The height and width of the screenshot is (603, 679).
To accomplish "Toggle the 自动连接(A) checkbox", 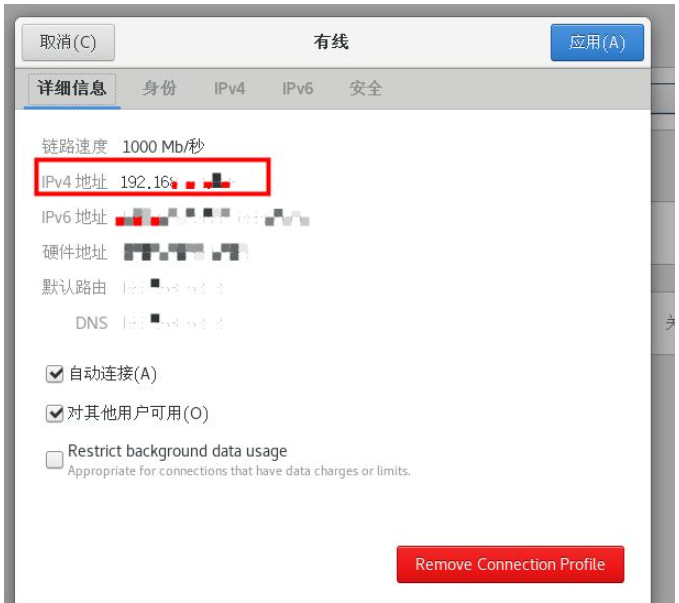I will point(55,374).
